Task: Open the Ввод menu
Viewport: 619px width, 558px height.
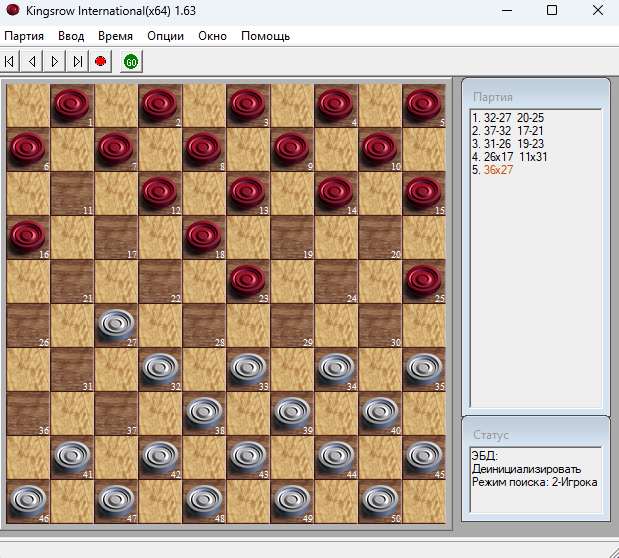Action: point(71,36)
